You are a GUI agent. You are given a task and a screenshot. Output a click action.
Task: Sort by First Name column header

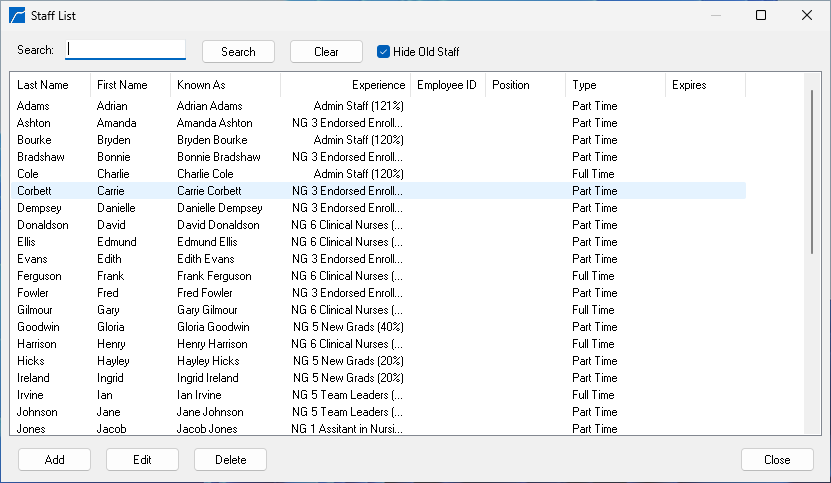pyautogui.click(x=122, y=85)
